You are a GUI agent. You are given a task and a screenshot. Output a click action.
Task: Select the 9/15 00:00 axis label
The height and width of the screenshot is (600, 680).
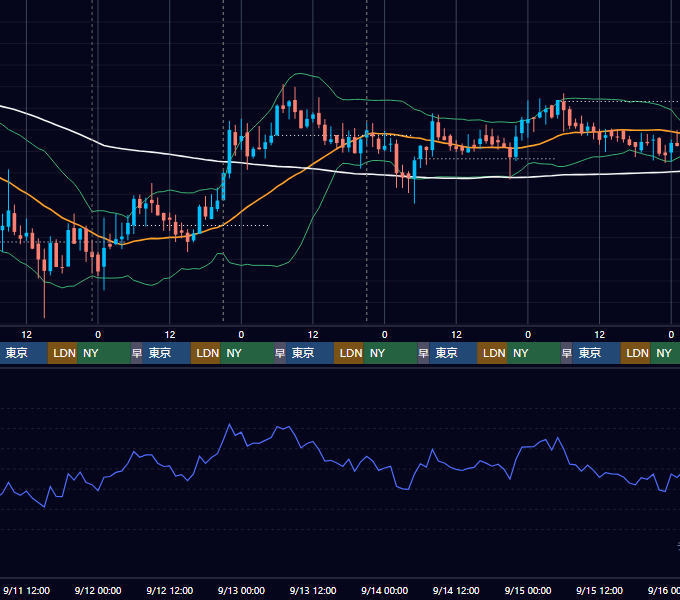coord(528,590)
